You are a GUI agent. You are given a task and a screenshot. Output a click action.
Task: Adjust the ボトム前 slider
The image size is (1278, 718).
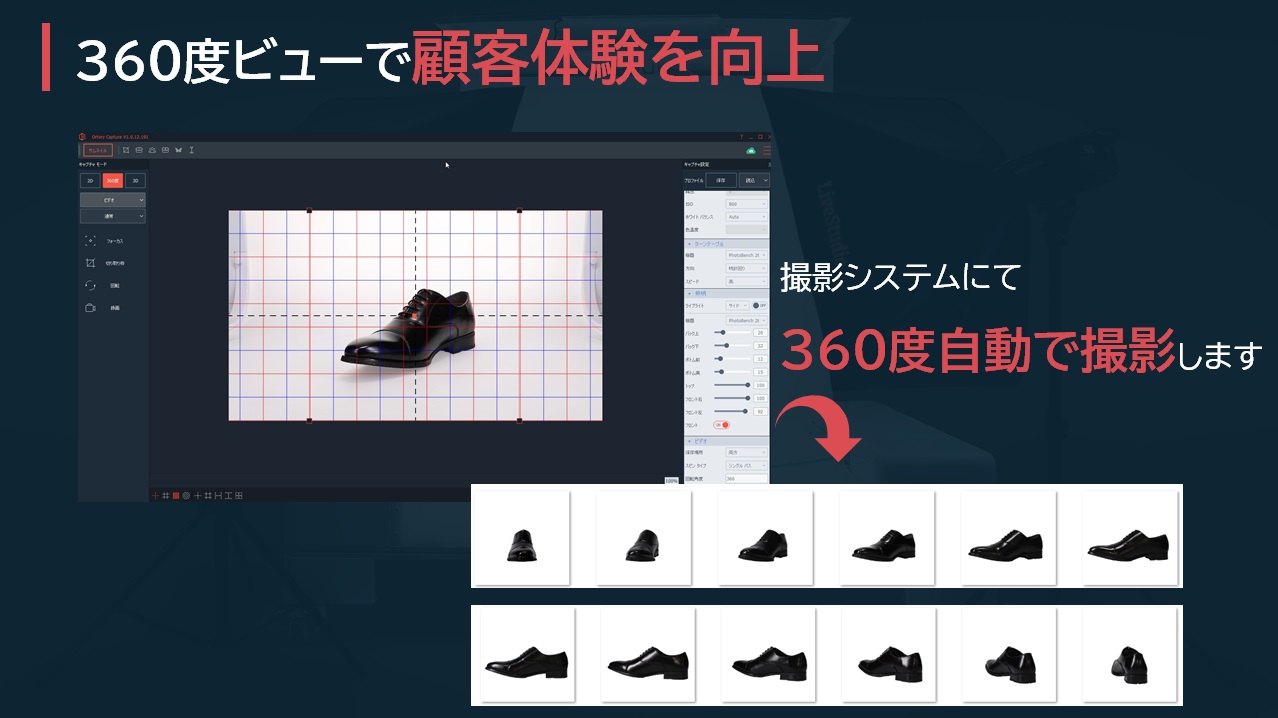[732, 358]
